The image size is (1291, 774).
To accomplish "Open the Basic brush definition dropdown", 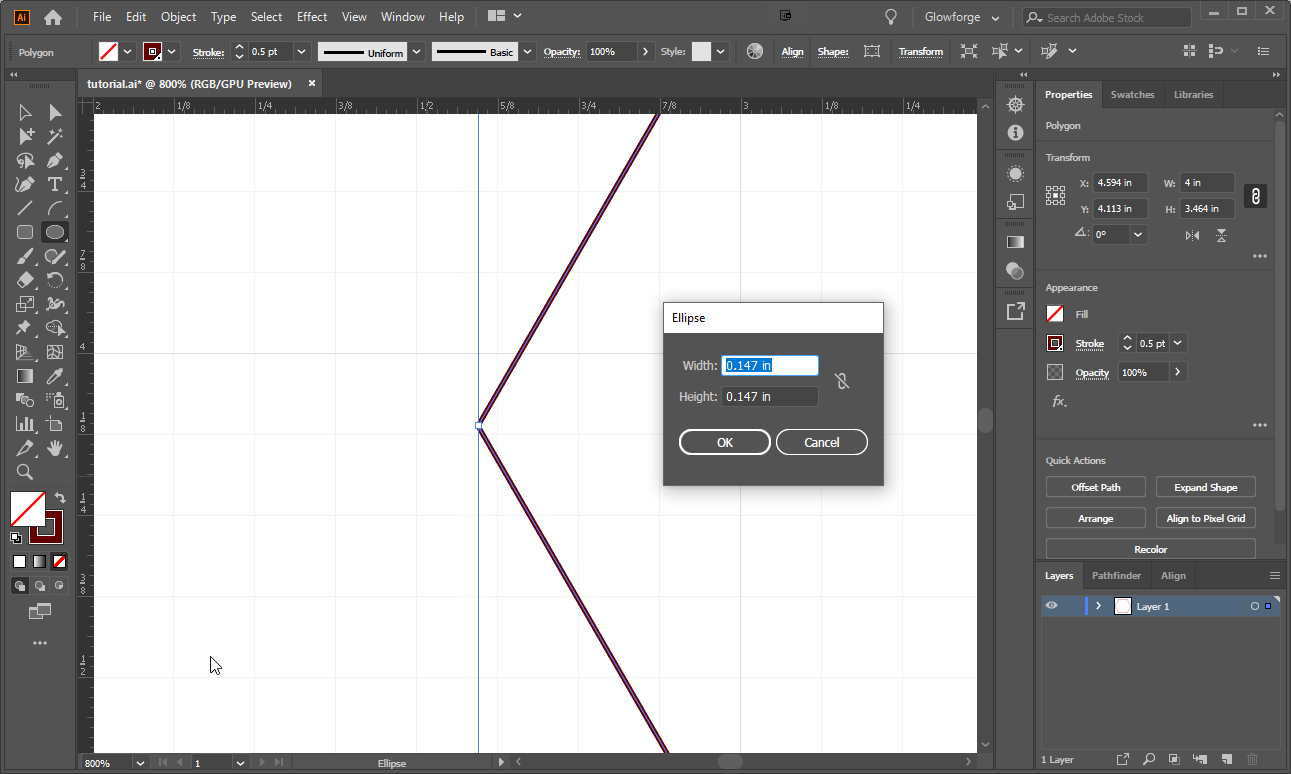I will pos(526,51).
